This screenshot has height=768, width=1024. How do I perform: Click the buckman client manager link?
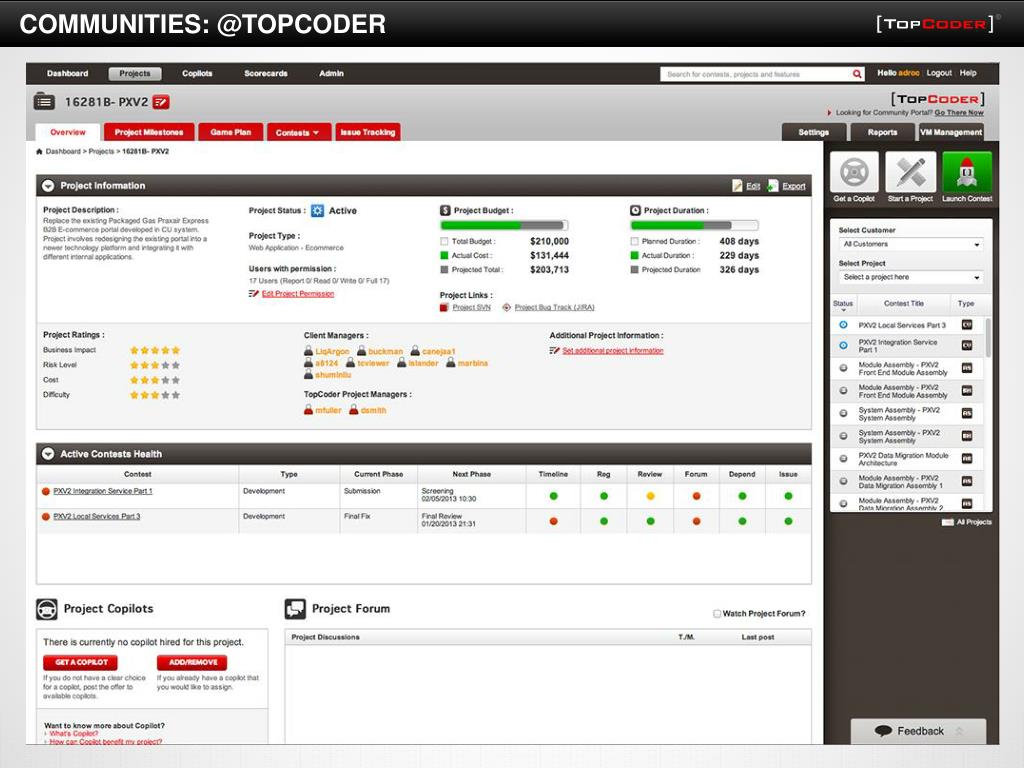coord(385,351)
